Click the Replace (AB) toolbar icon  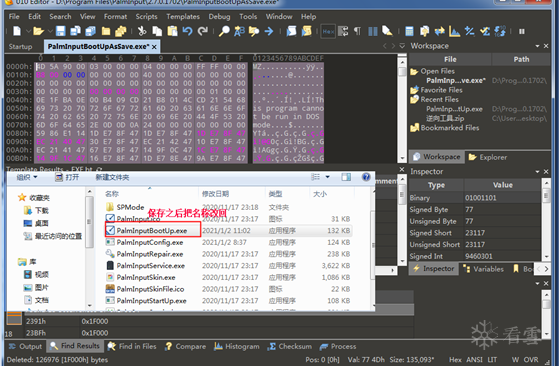239,31
